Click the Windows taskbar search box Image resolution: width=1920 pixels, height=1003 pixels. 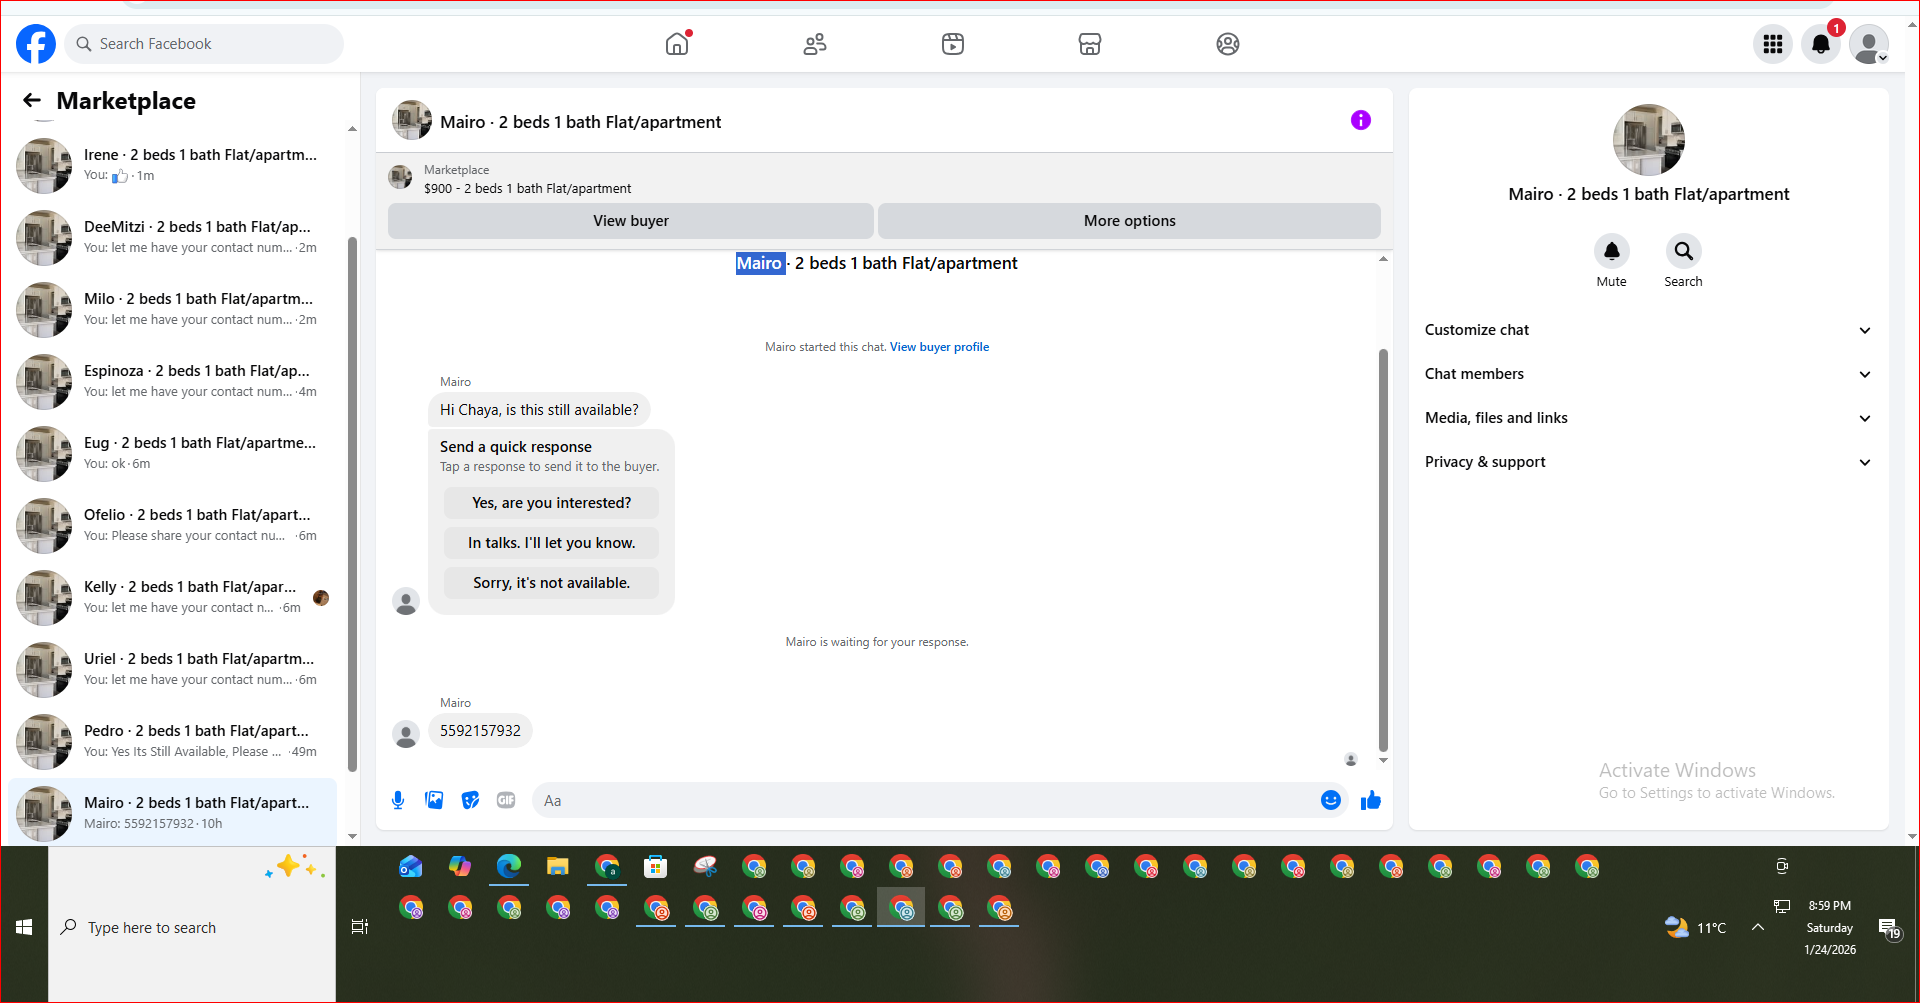pyautogui.click(x=192, y=927)
